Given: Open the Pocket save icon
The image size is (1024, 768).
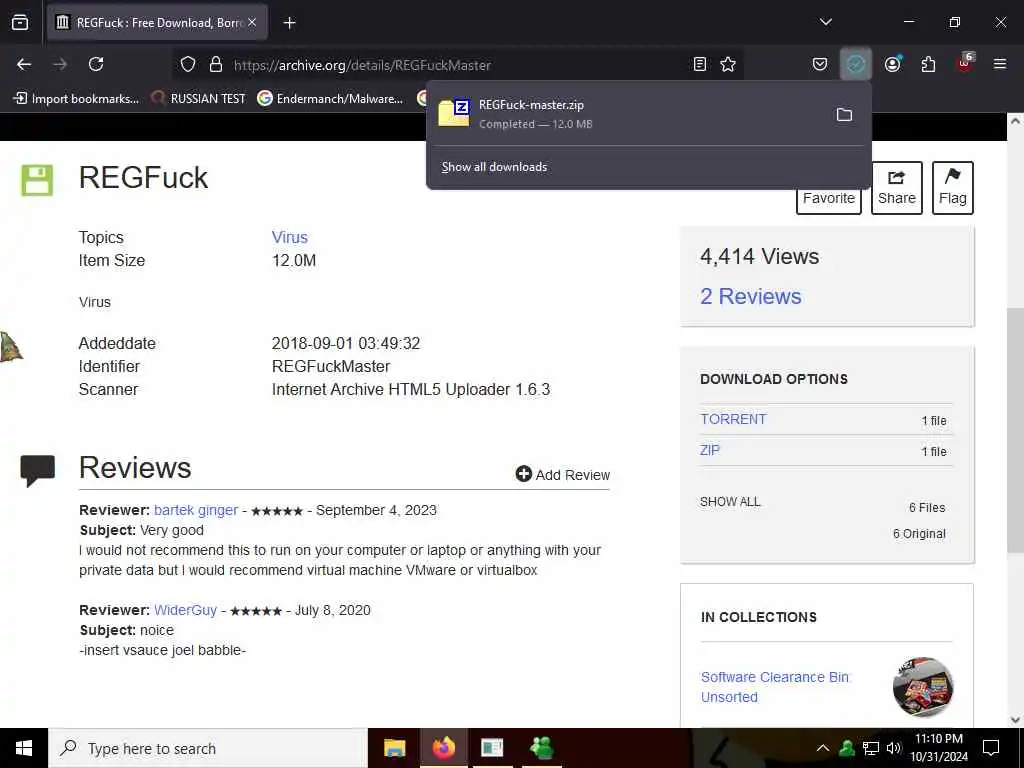Looking at the screenshot, I should tap(820, 64).
